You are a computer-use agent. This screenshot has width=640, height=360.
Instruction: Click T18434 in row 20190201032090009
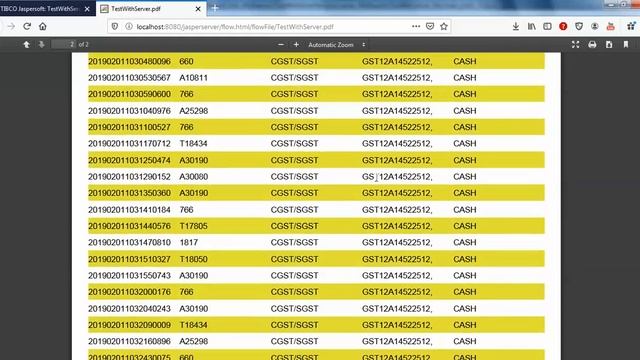click(193, 325)
